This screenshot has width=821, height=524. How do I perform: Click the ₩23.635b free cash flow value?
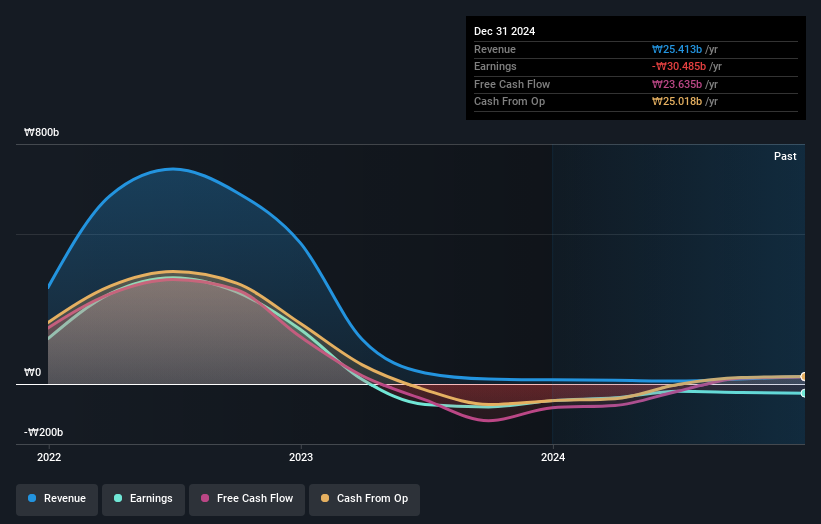[x=676, y=84]
